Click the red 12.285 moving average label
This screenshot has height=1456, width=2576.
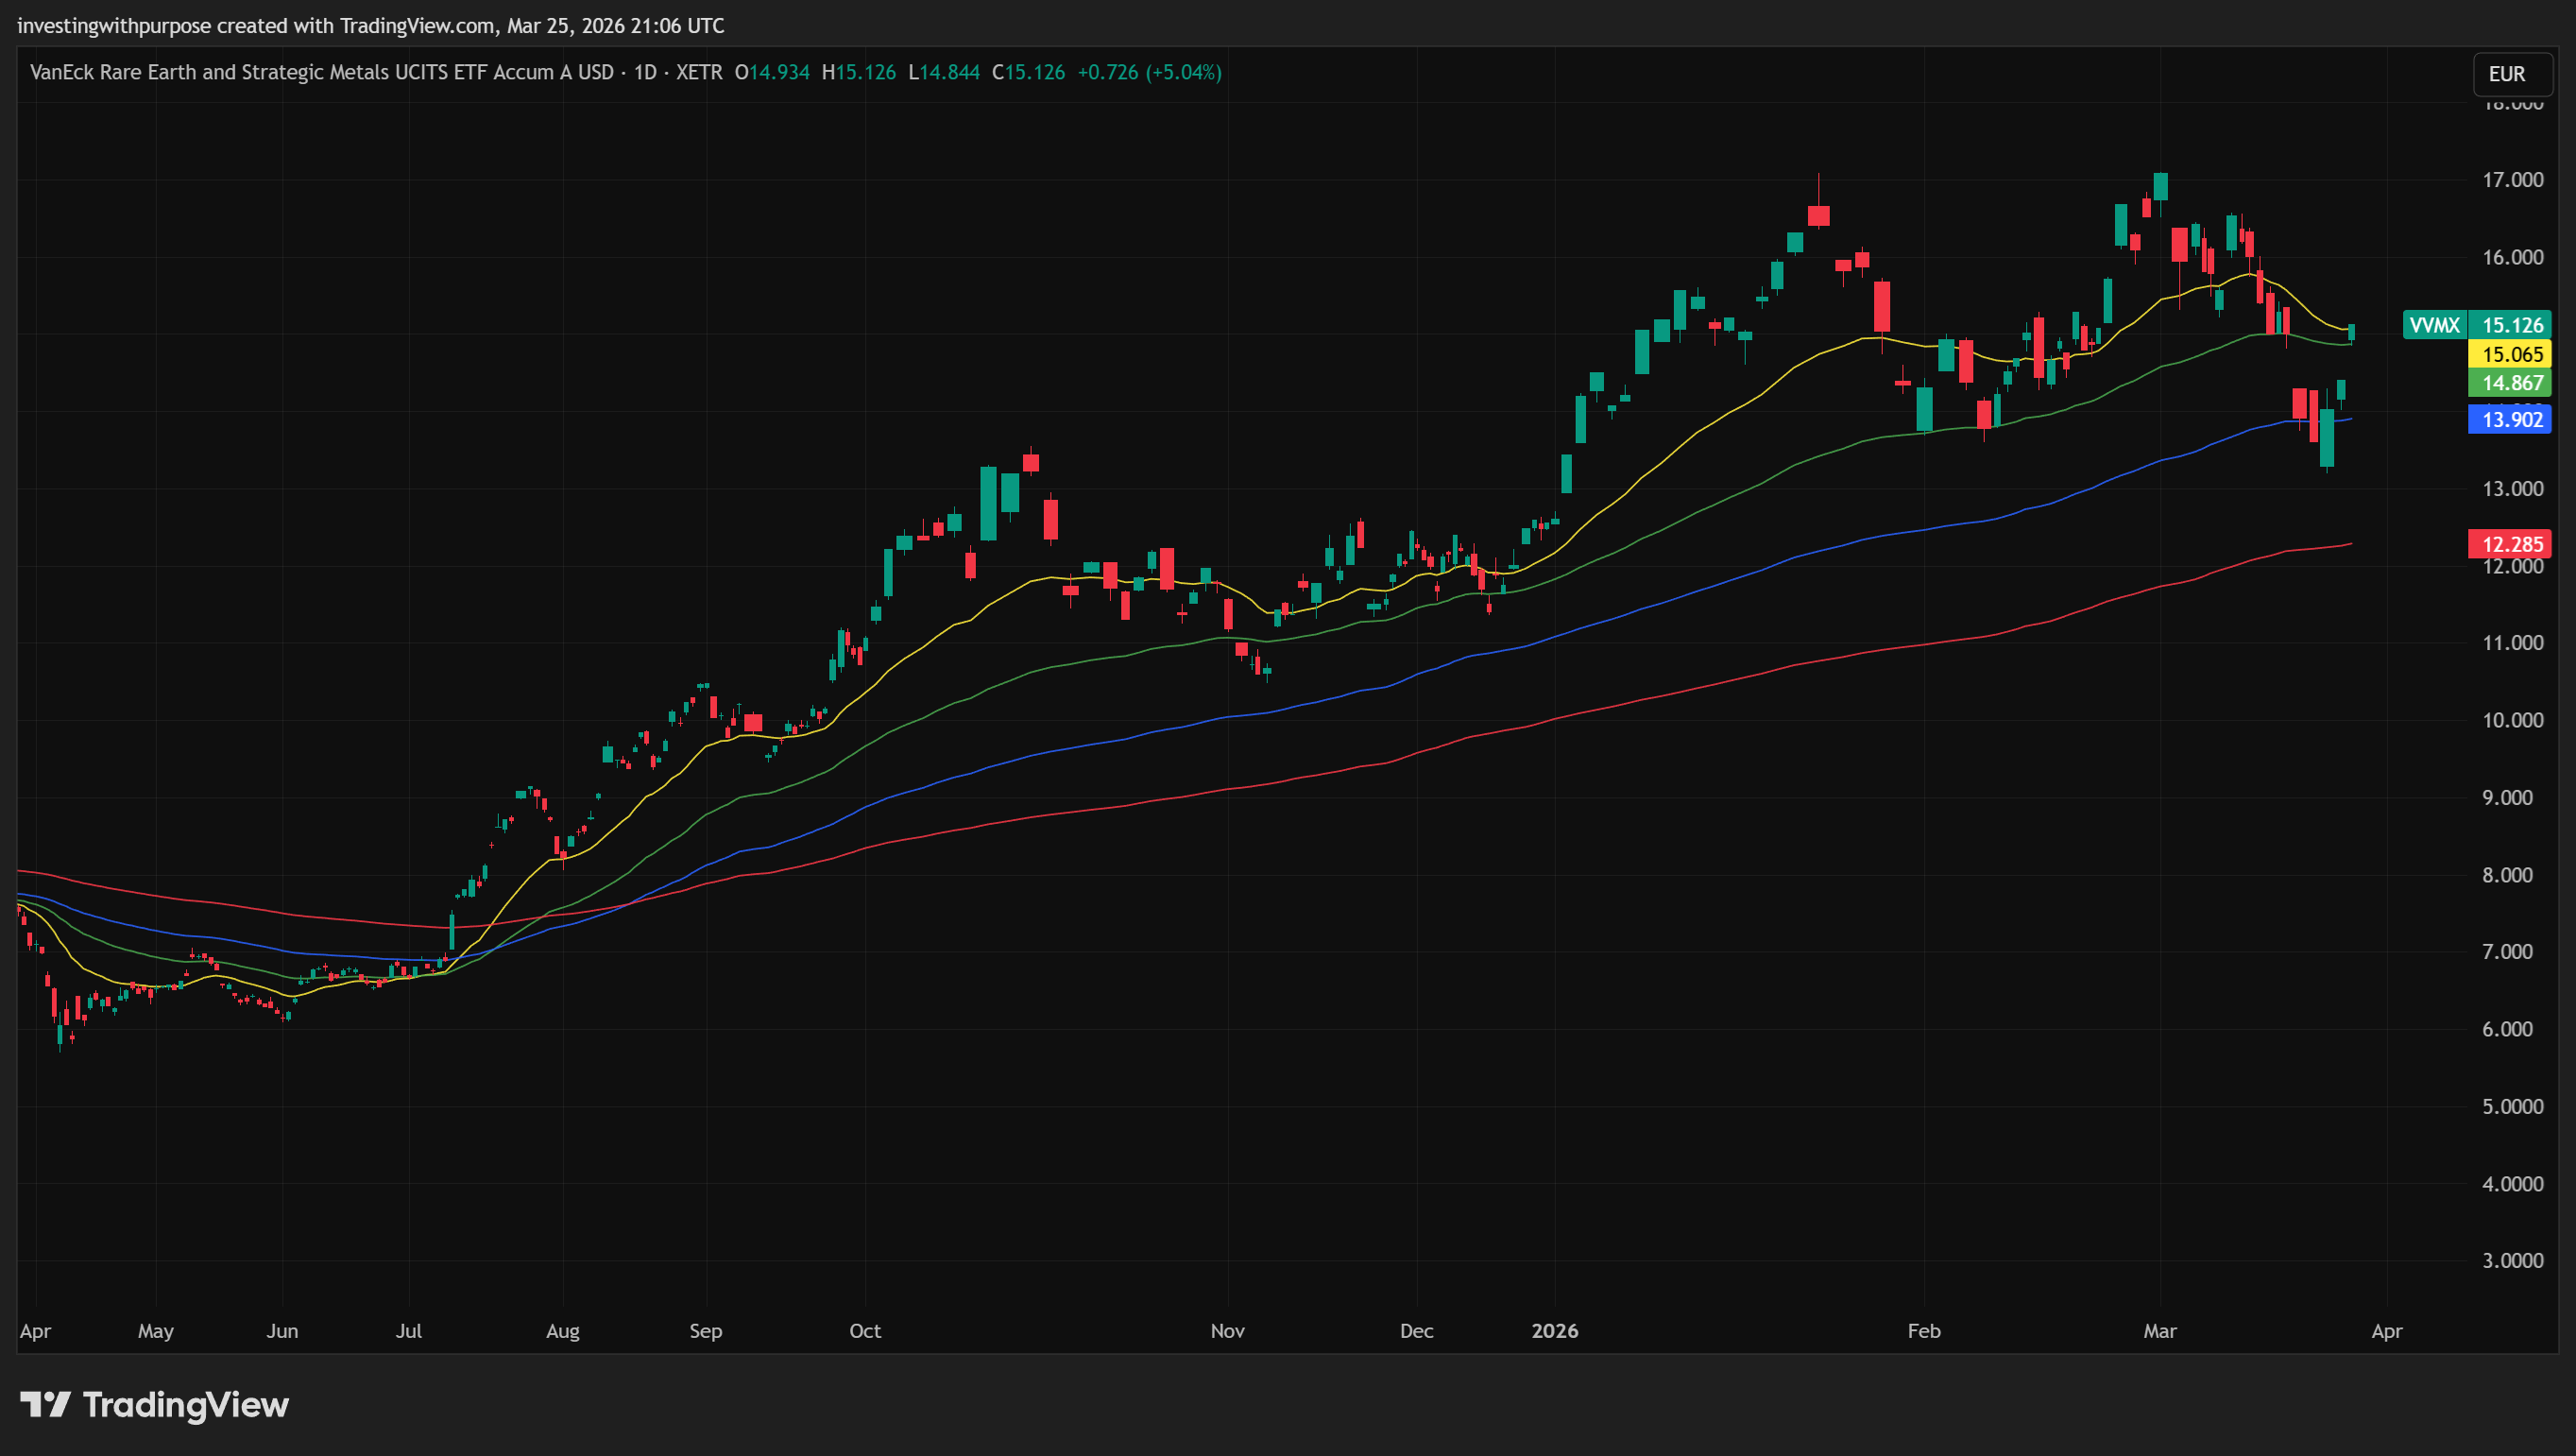click(2511, 544)
